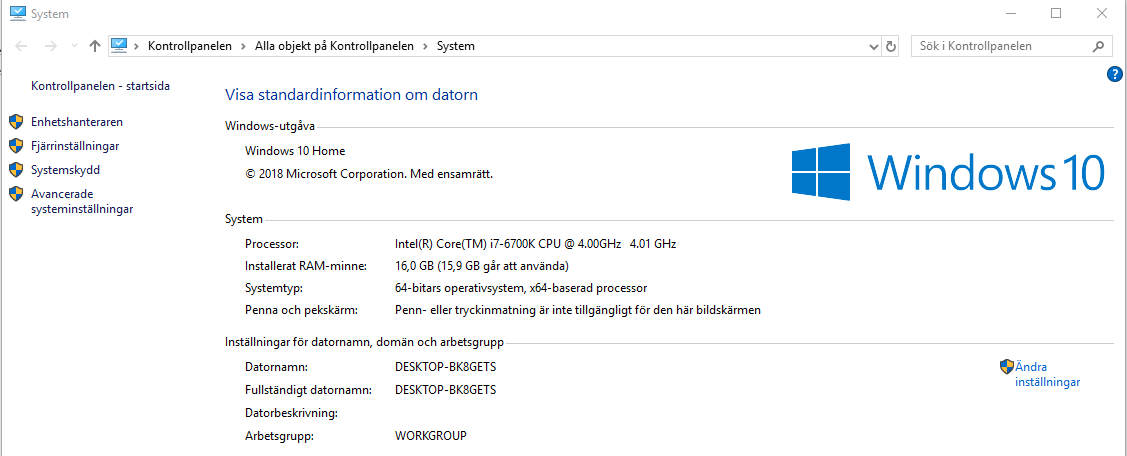Click the Intel Core i7-6700K processor value
This screenshot has width=1127, height=456.
coord(535,244)
